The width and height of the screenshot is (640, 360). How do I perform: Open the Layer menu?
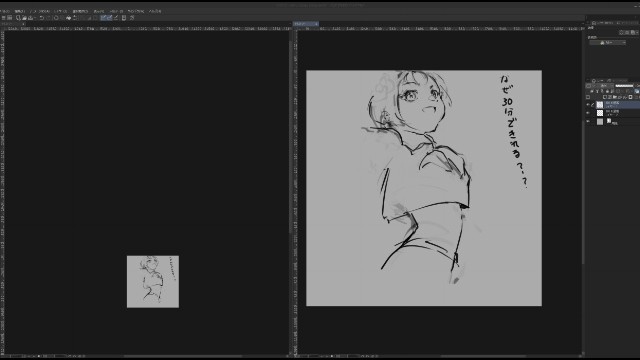(x=60, y=11)
